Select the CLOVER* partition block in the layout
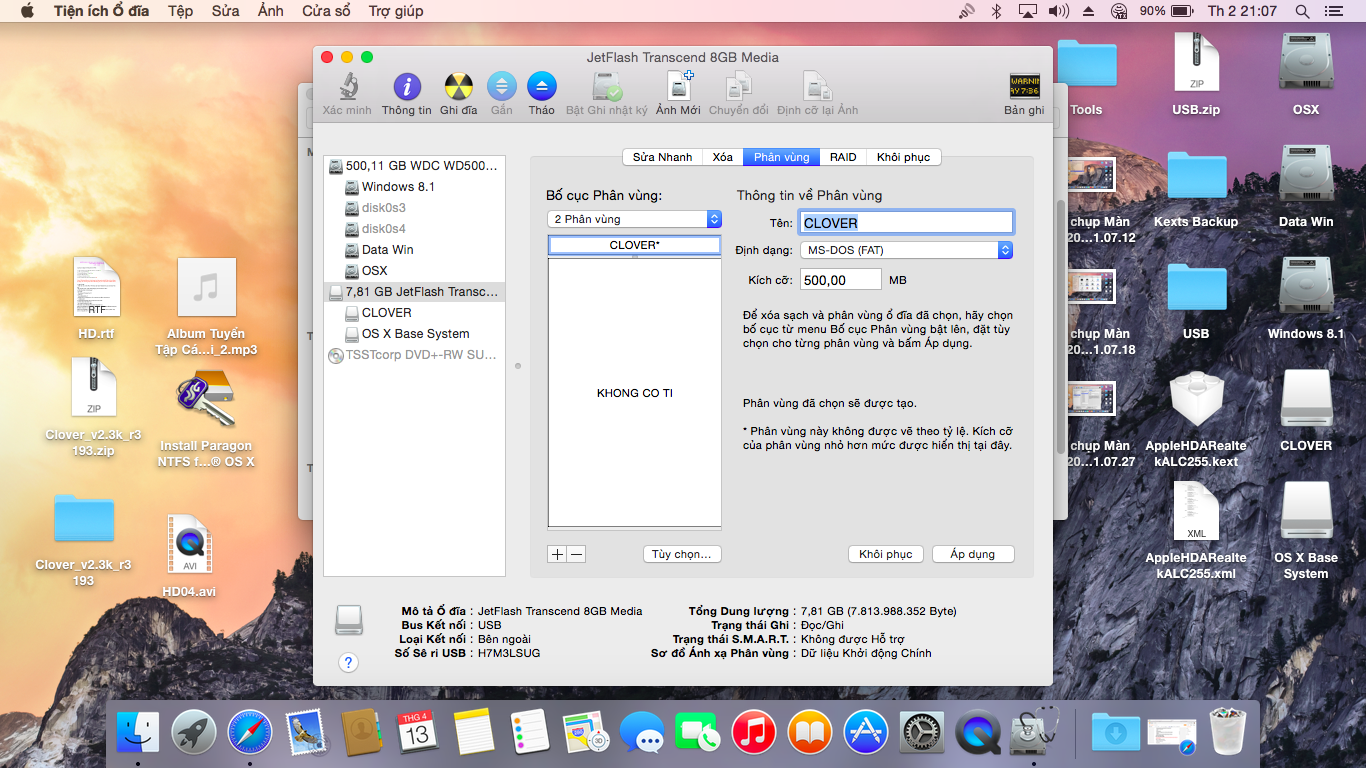Viewport: 1366px width, 768px height. tap(635, 245)
